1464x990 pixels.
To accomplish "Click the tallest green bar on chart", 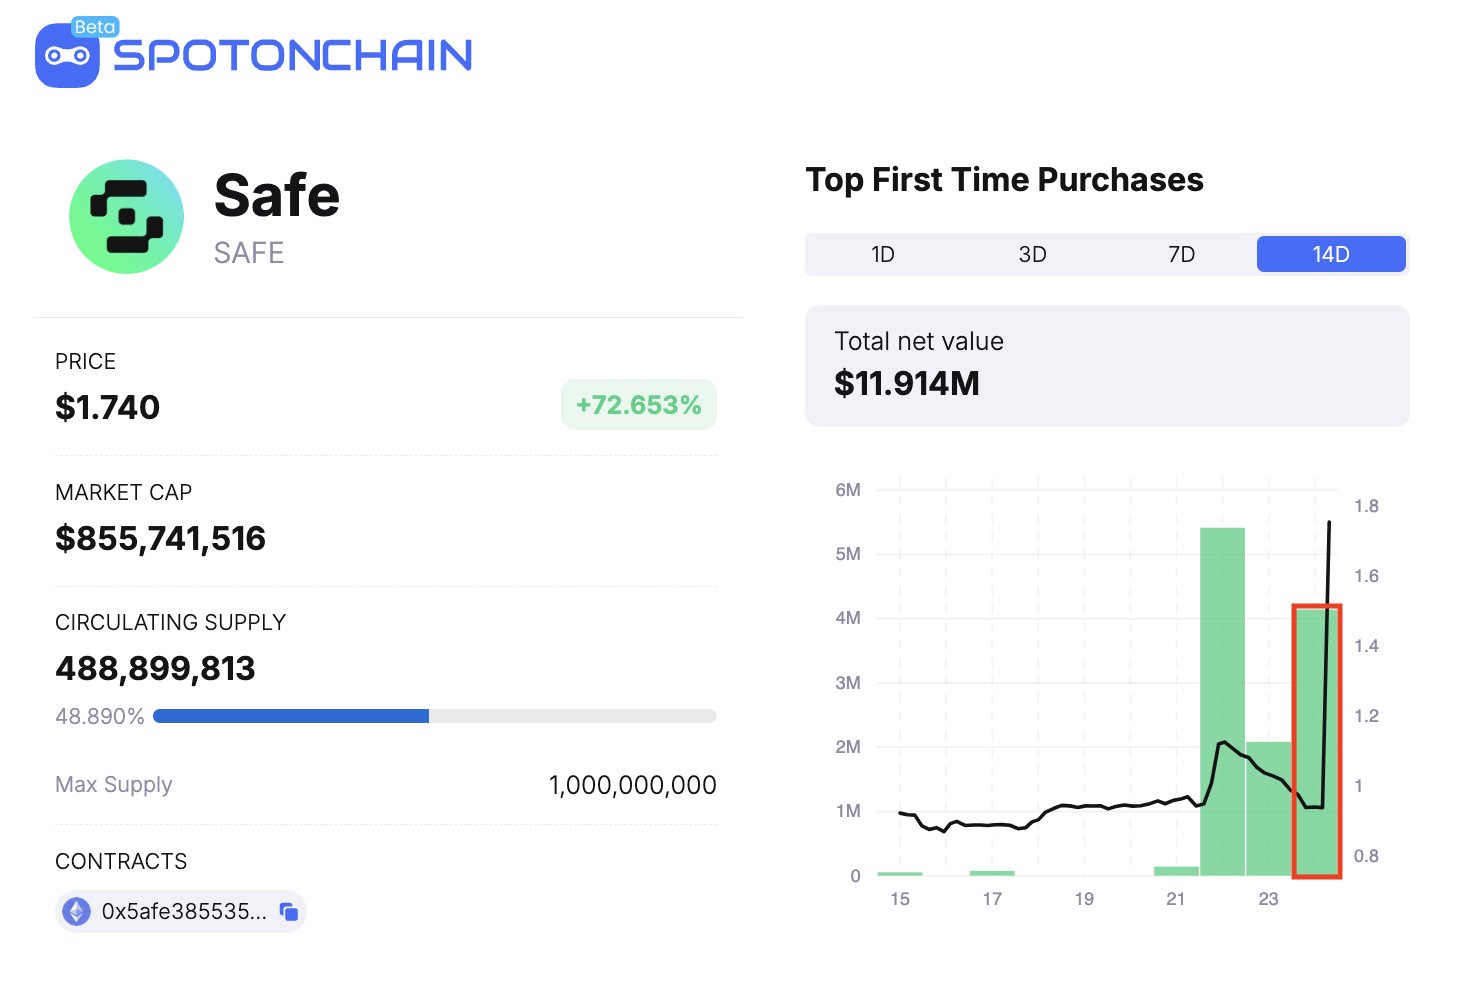I will (x=1222, y=701).
